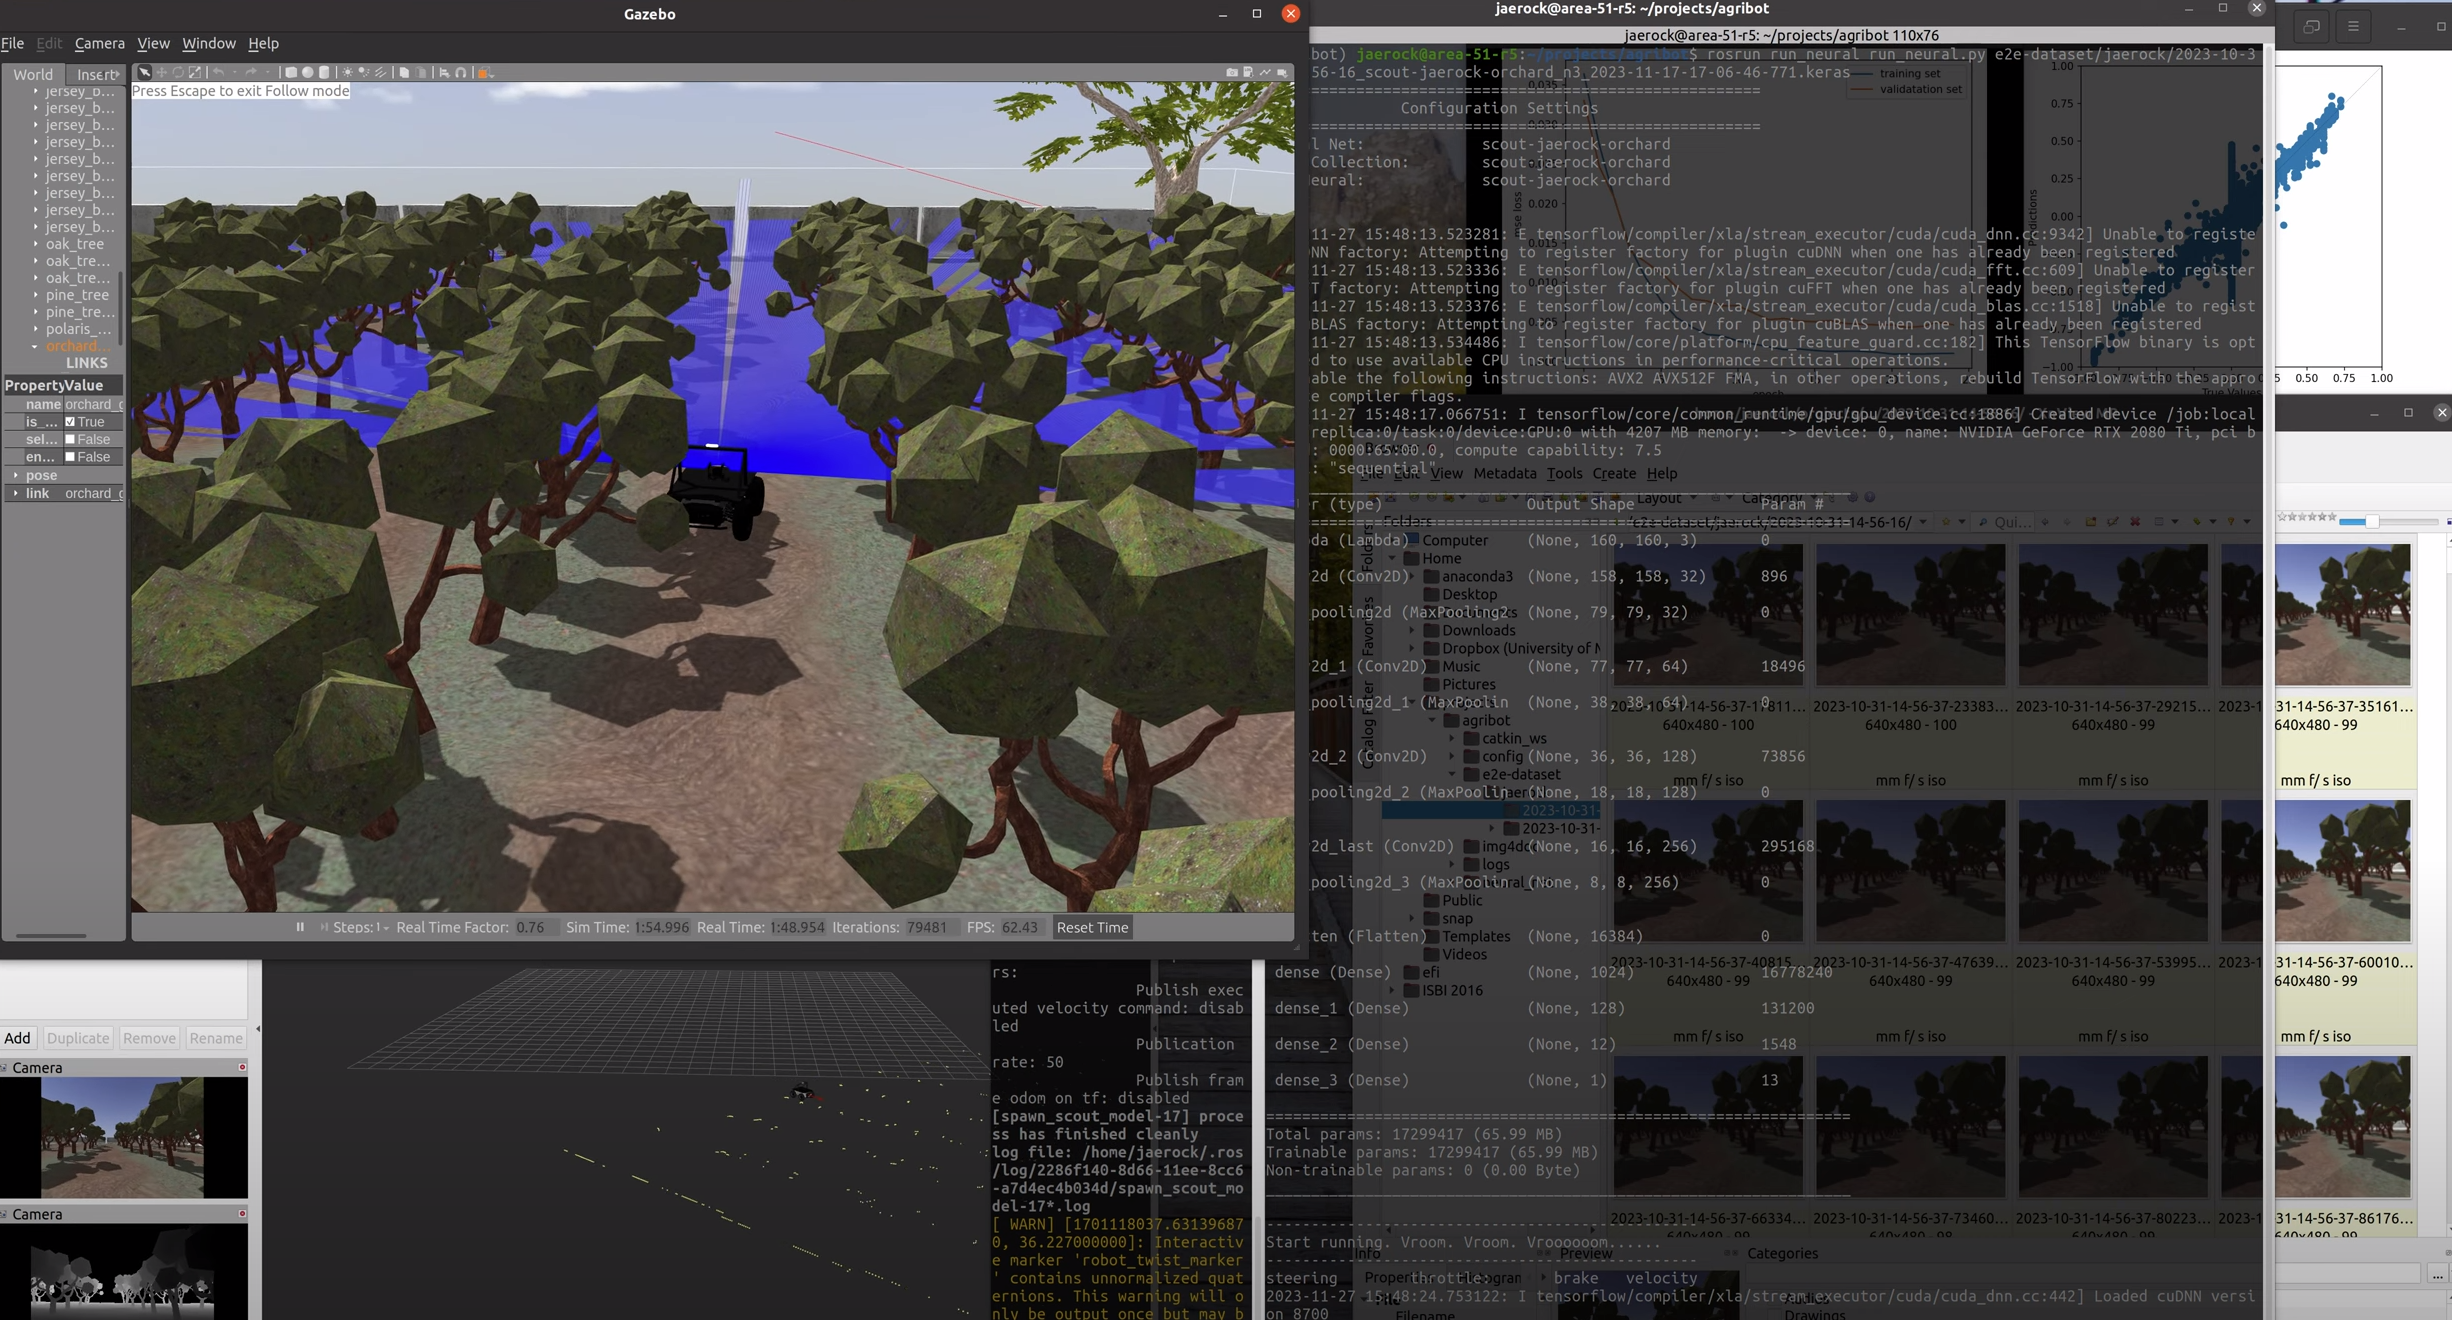Add a point light from toolbar
The height and width of the screenshot is (1320, 2452).
tap(347, 72)
